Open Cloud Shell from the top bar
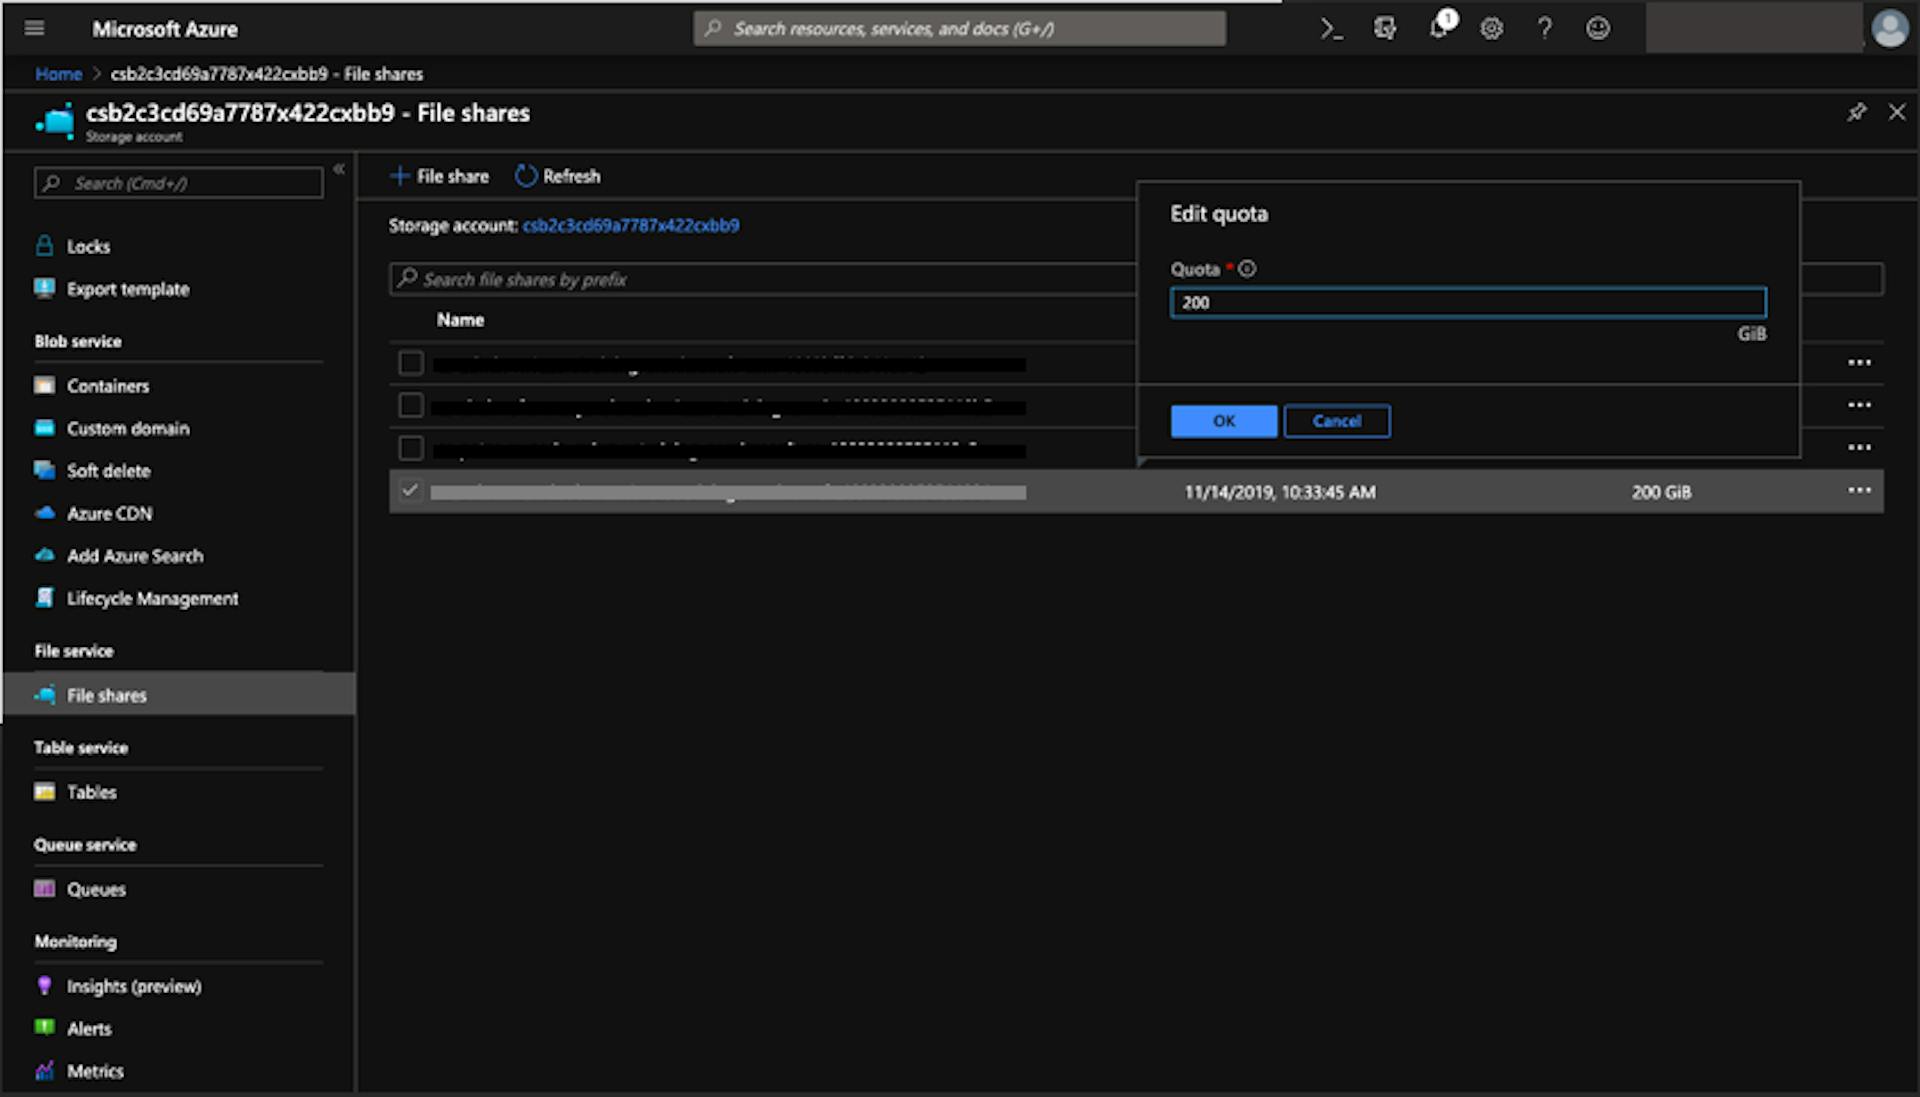Image resolution: width=1920 pixels, height=1097 pixels. coord(1331,29)
